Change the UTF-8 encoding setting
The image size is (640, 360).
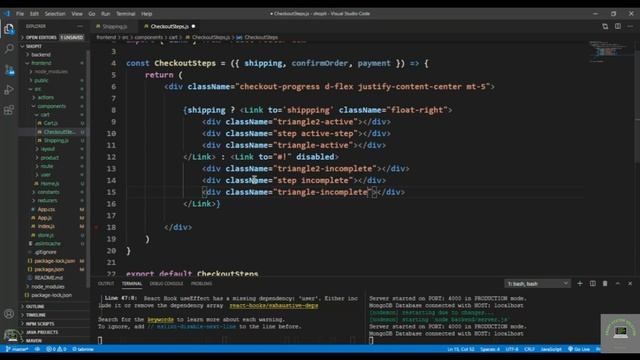coord(512,349)
